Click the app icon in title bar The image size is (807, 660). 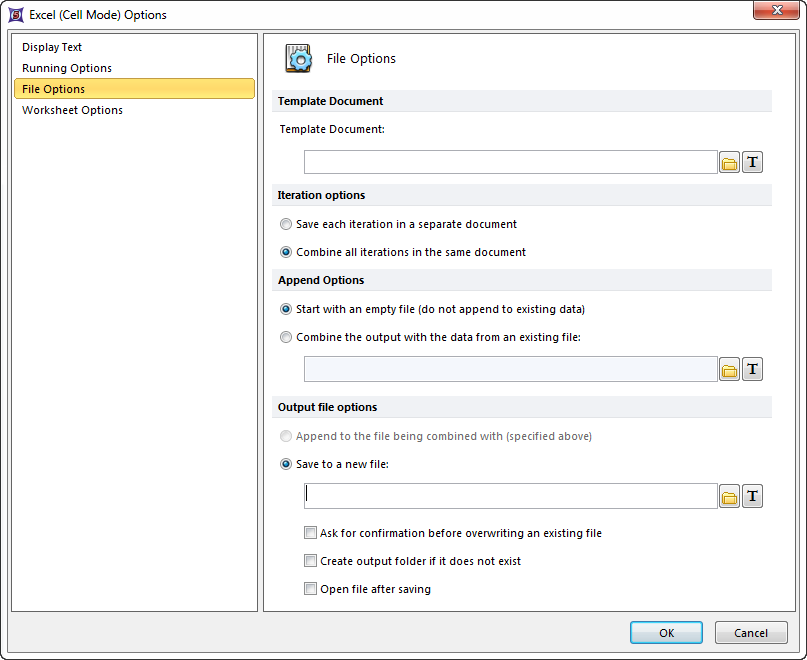pyautogui.click(x=16, y=15)
